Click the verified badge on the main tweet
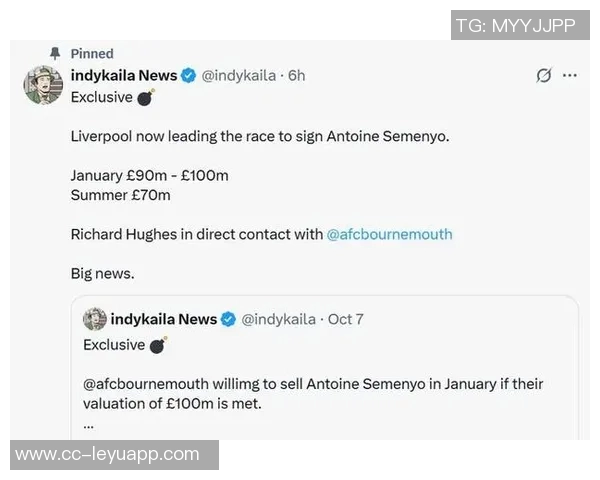 click(x=189, y=76)
